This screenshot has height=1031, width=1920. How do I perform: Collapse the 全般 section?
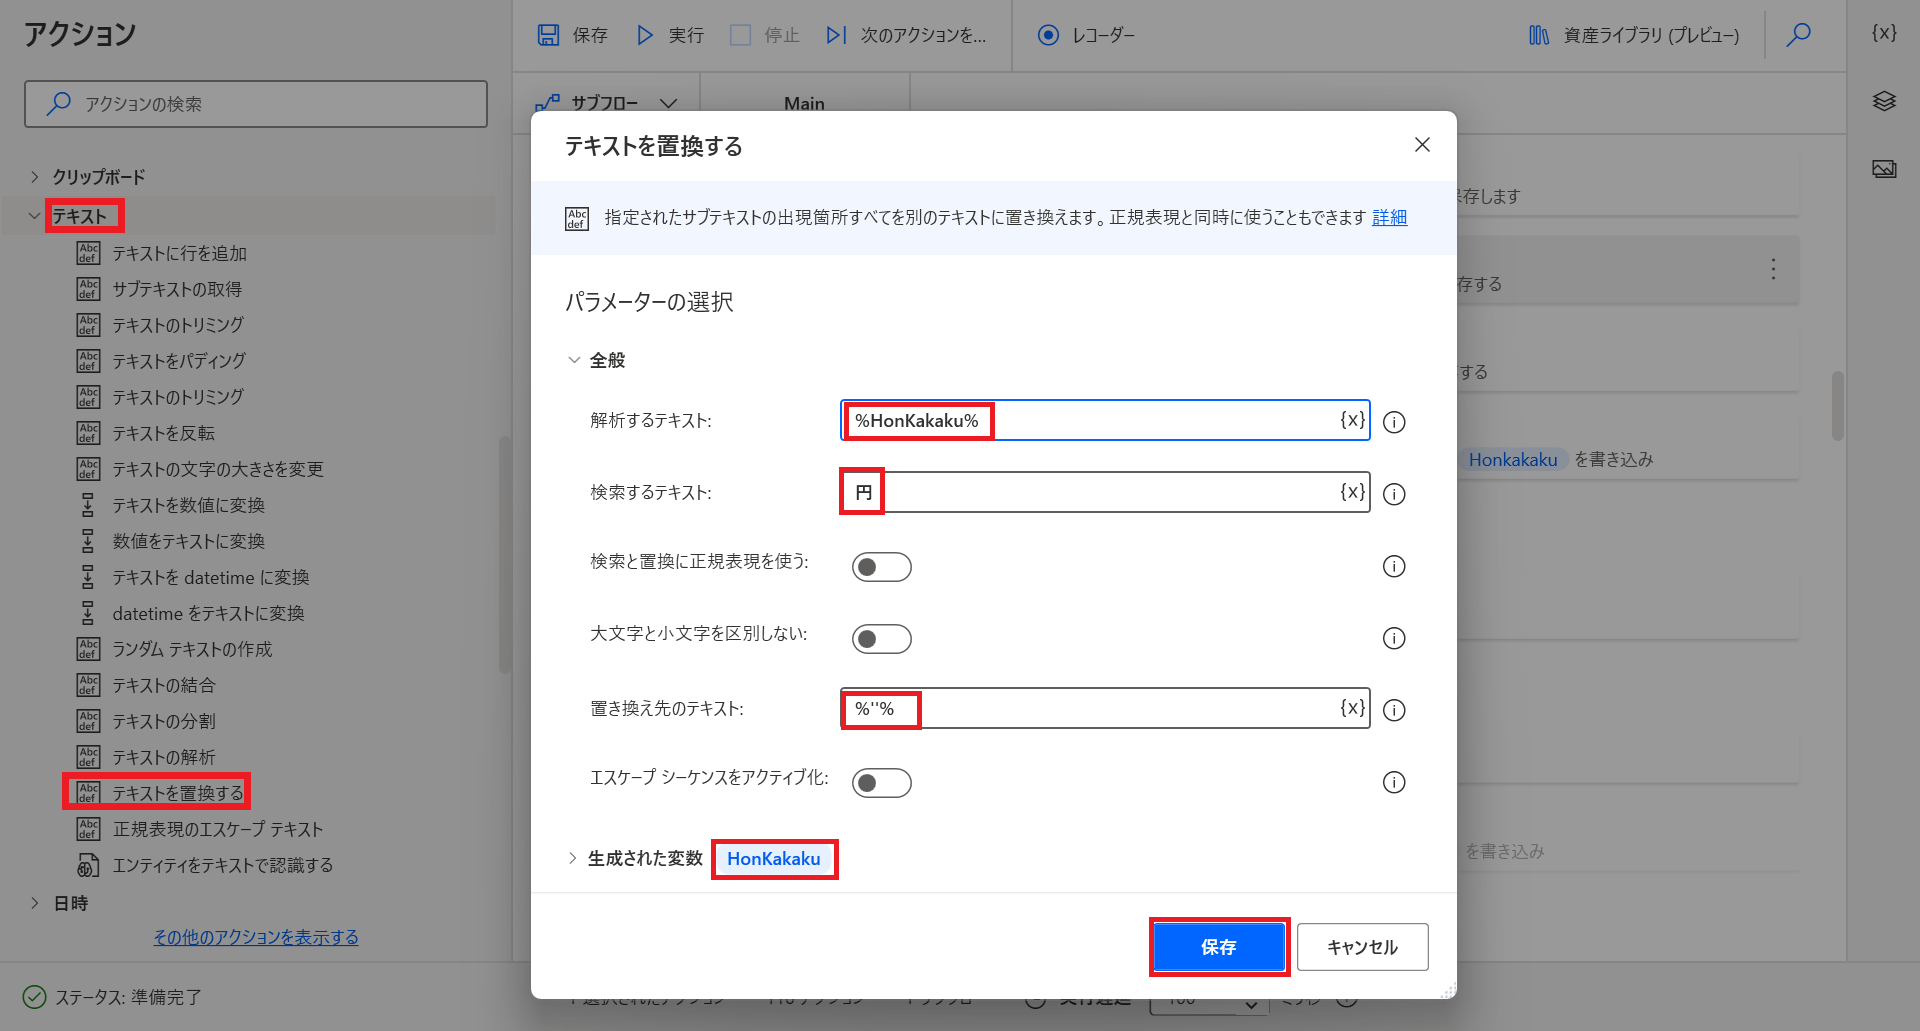click(574, 360)
